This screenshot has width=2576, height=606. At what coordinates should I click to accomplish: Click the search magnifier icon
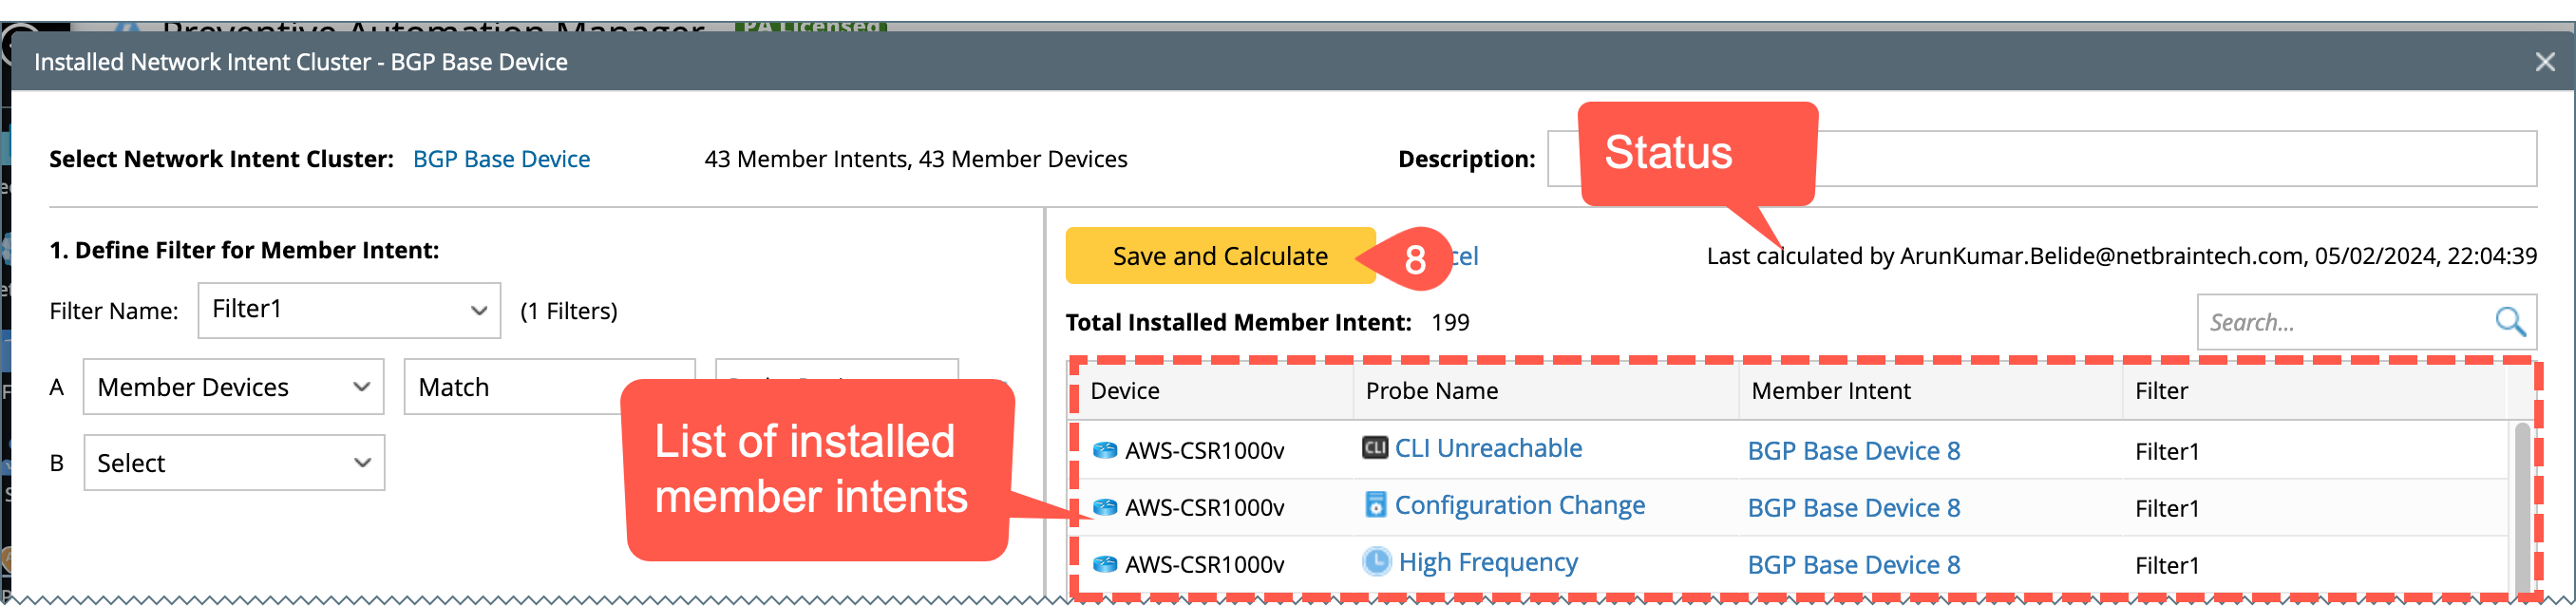tap(2510, 322)
